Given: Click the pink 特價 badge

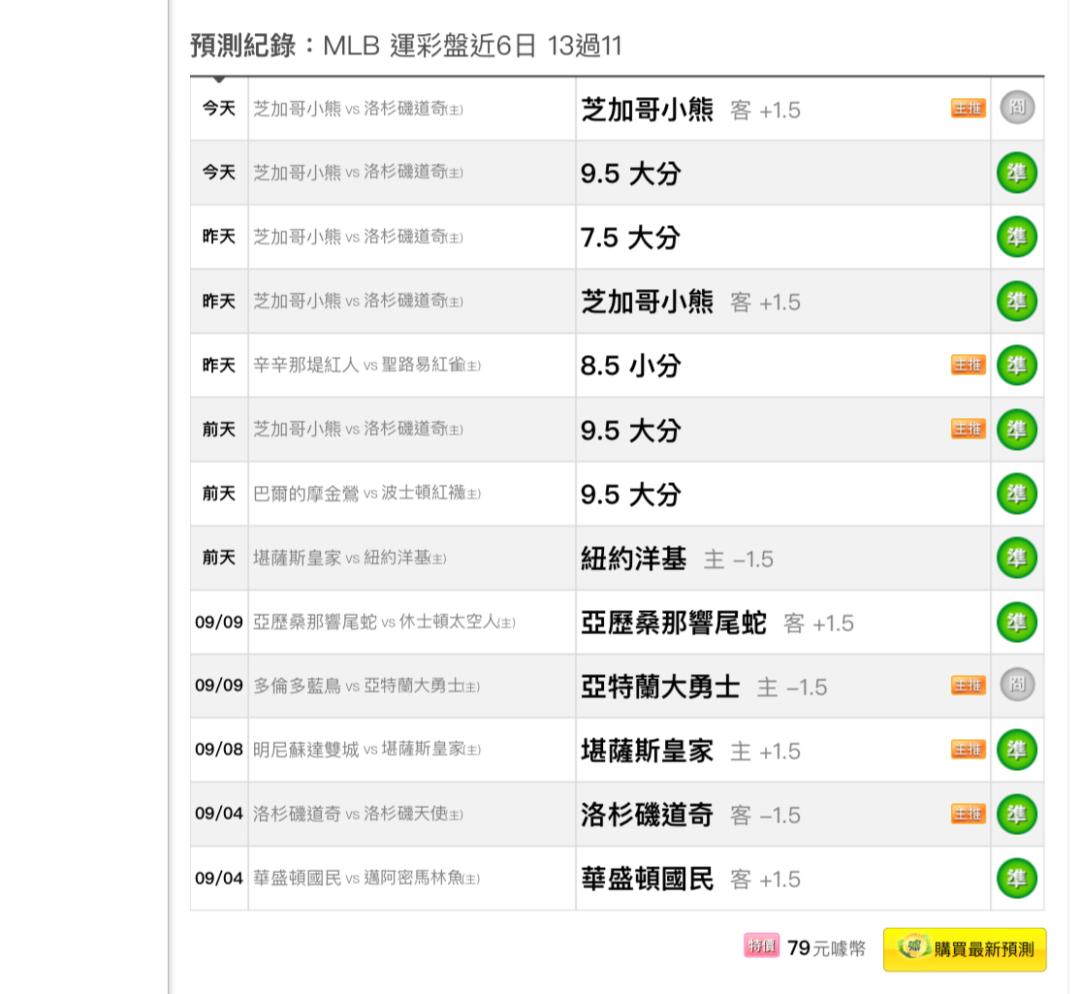Looking at the screenshot, I should click(761, 946).
